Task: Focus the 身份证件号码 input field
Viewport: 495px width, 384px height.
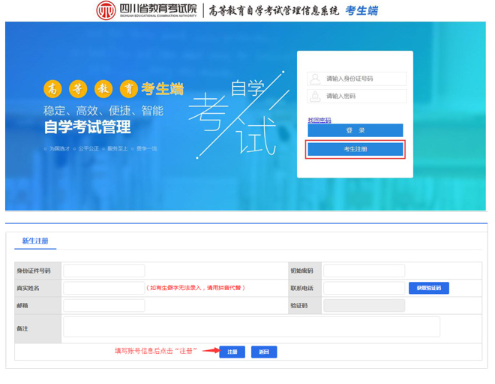Action: tap(104, 271)
